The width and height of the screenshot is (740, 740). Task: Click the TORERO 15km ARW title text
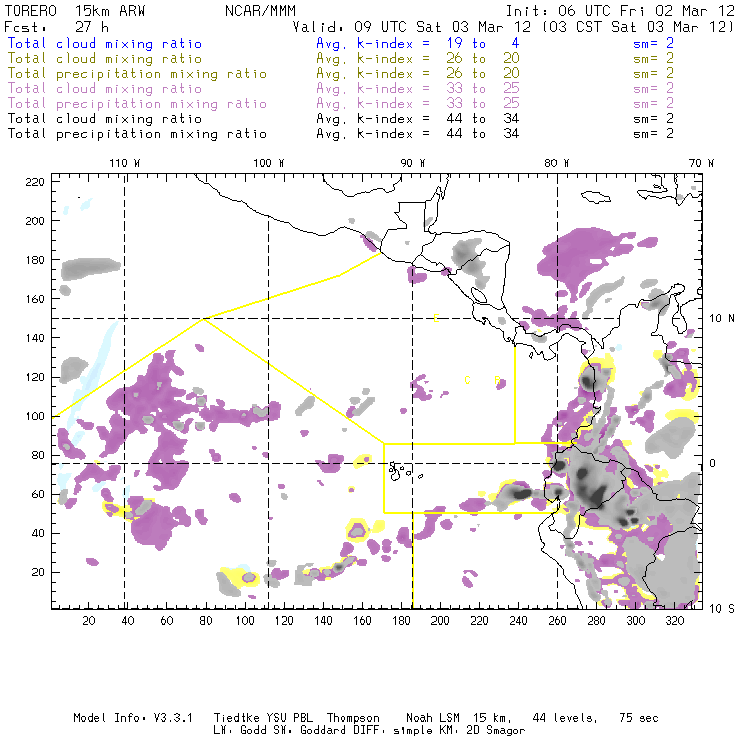tap(75, 10)
